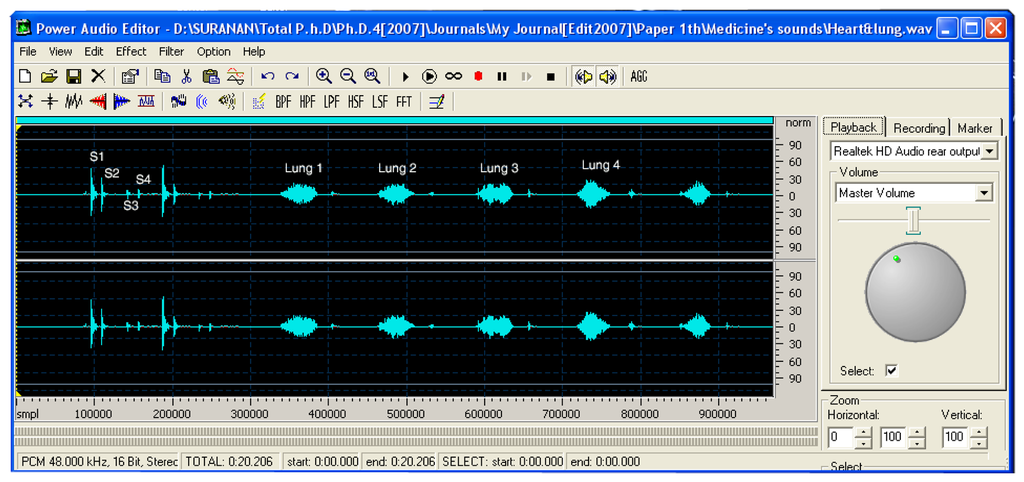Start recording with red record button

pyautogui.click(x=478, y=76)
